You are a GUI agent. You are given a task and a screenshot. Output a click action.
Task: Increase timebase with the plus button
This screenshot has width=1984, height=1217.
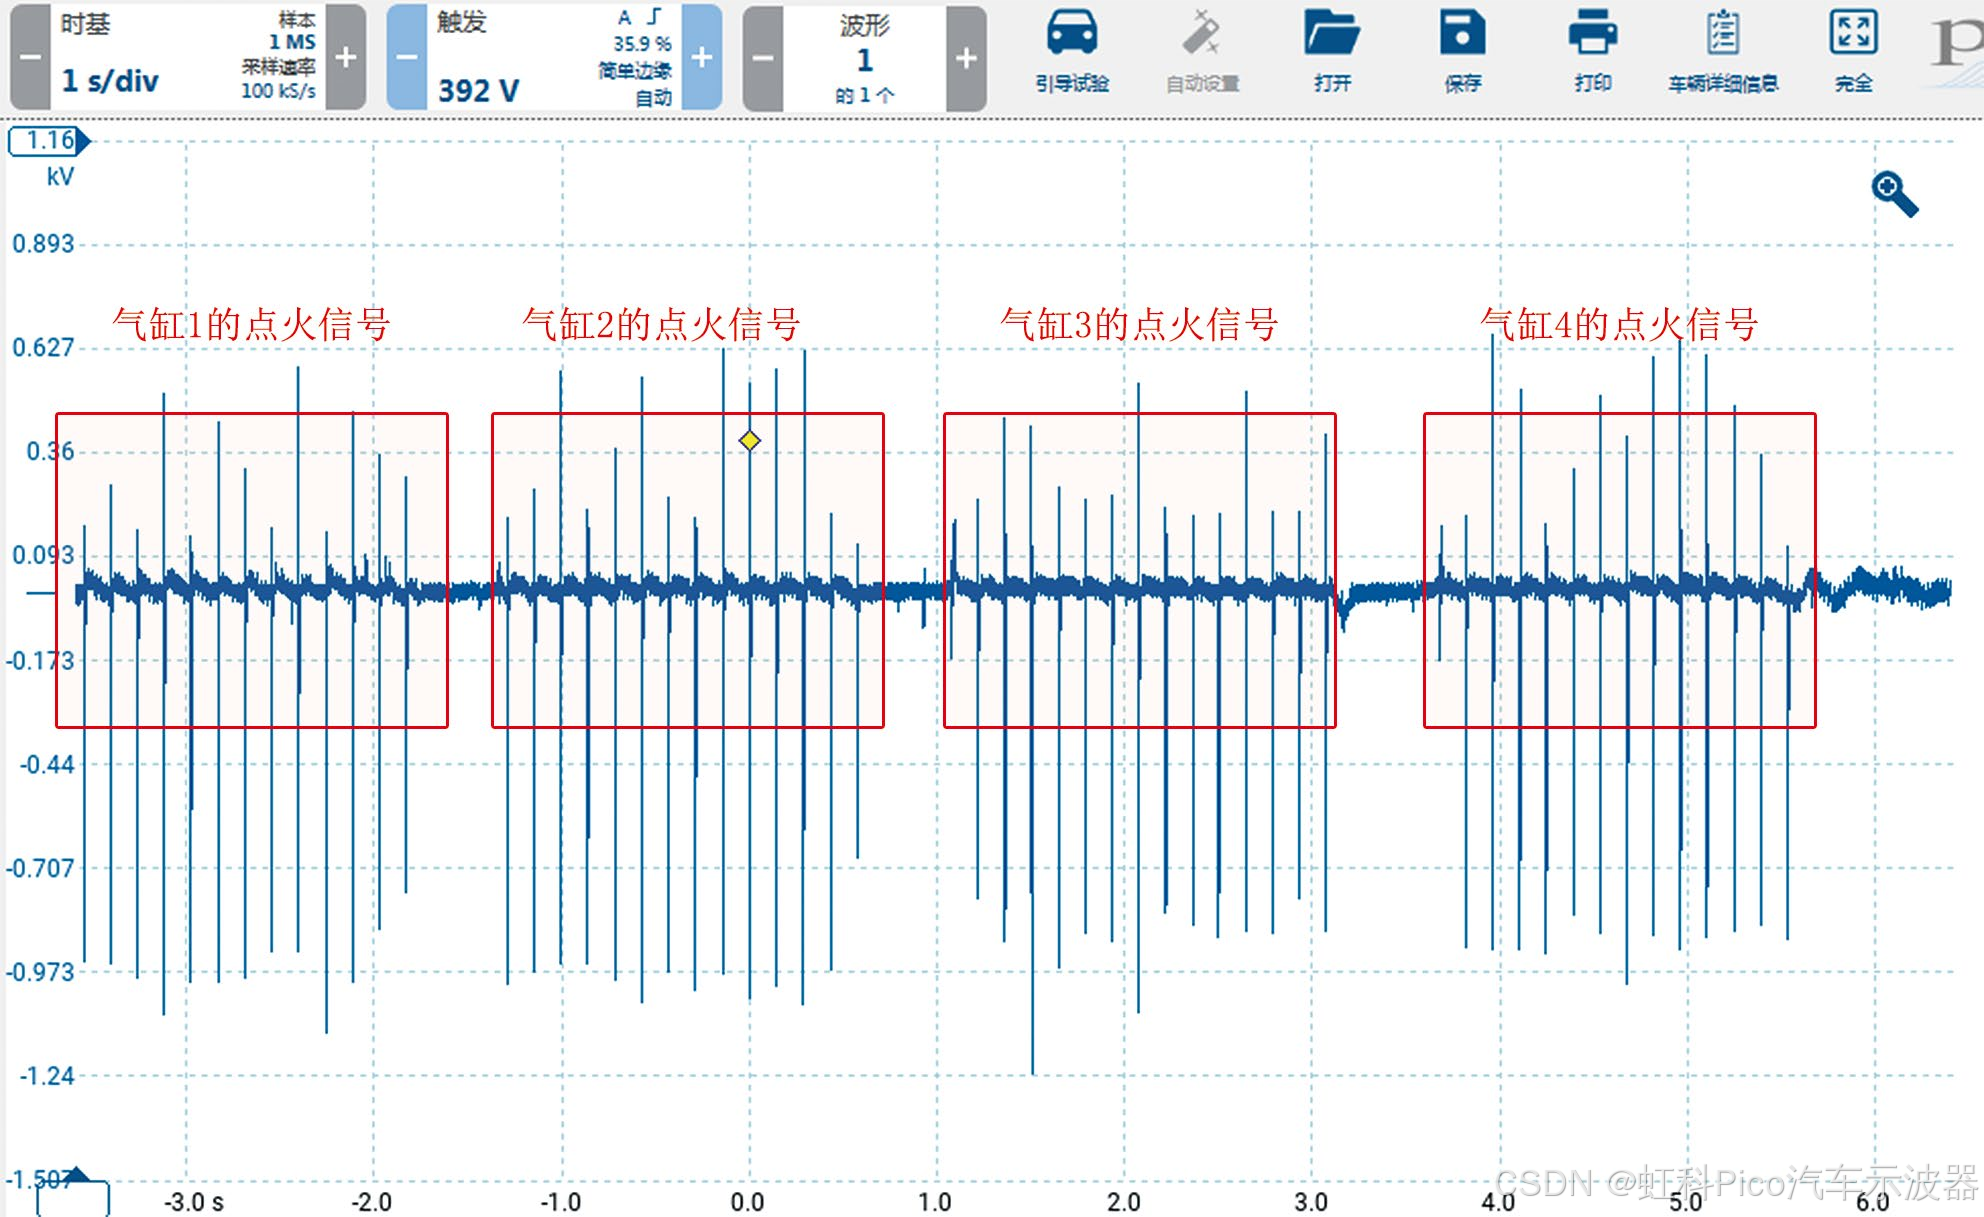point(346,57)
